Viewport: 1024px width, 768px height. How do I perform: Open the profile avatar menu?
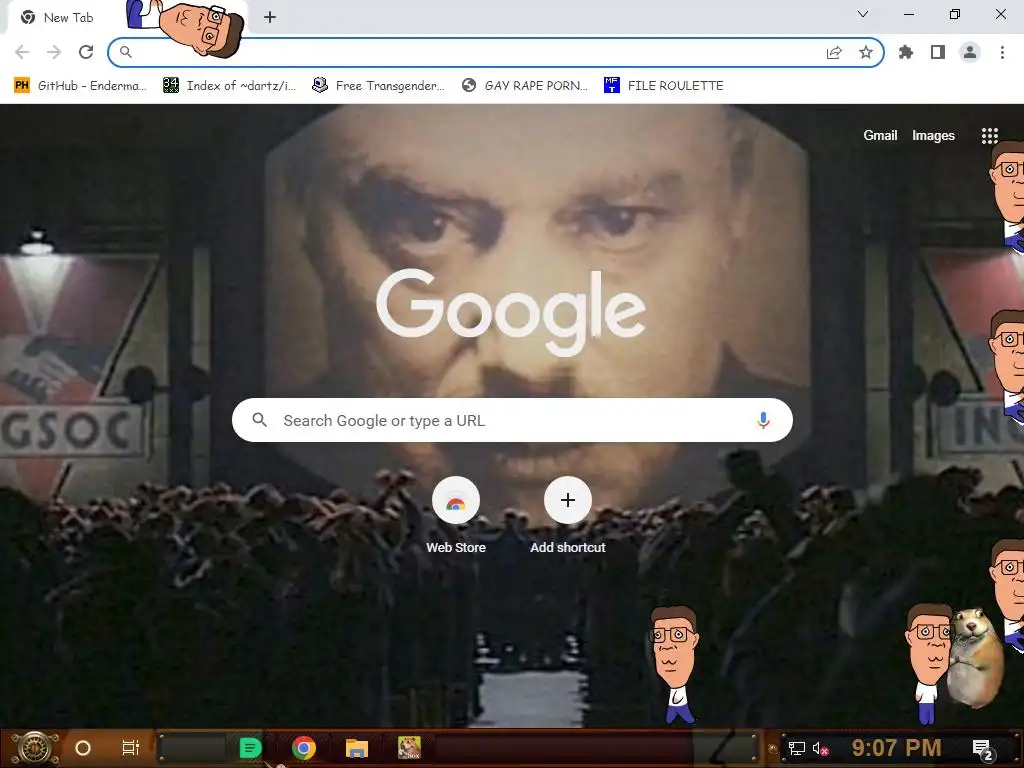click(x=970, y=52)
